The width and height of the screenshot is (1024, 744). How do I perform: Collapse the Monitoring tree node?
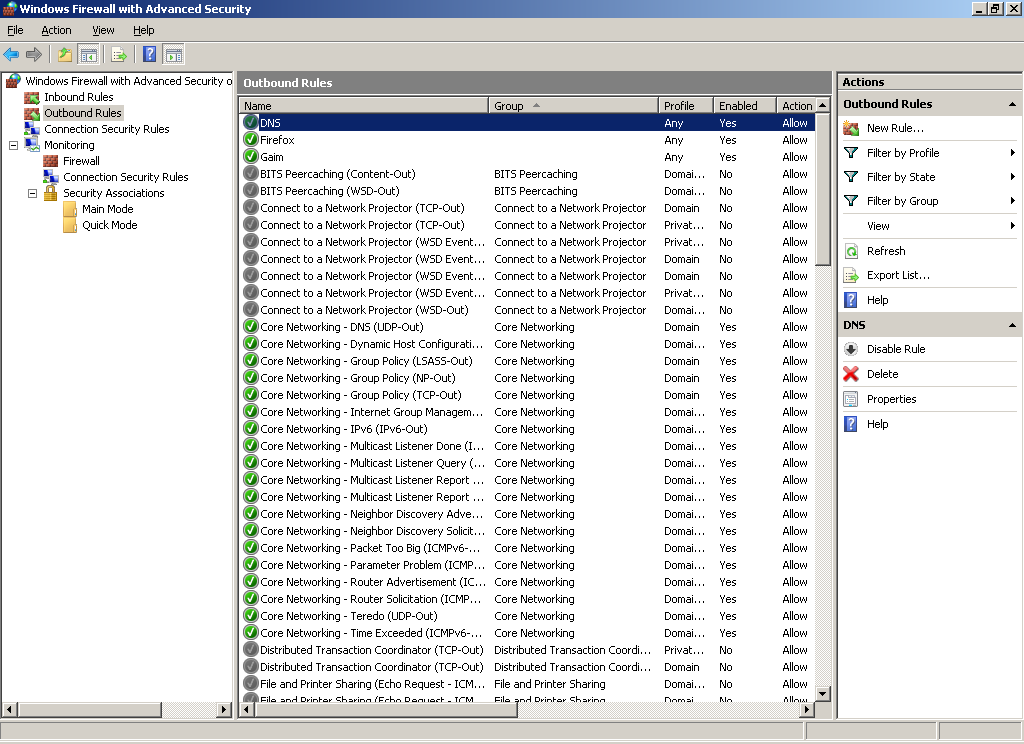(x=13, y=145)
